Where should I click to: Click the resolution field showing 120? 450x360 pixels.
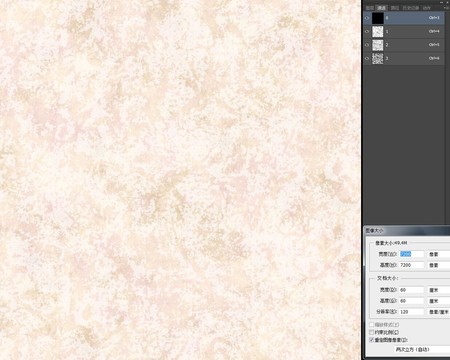(x=412, y=312)
